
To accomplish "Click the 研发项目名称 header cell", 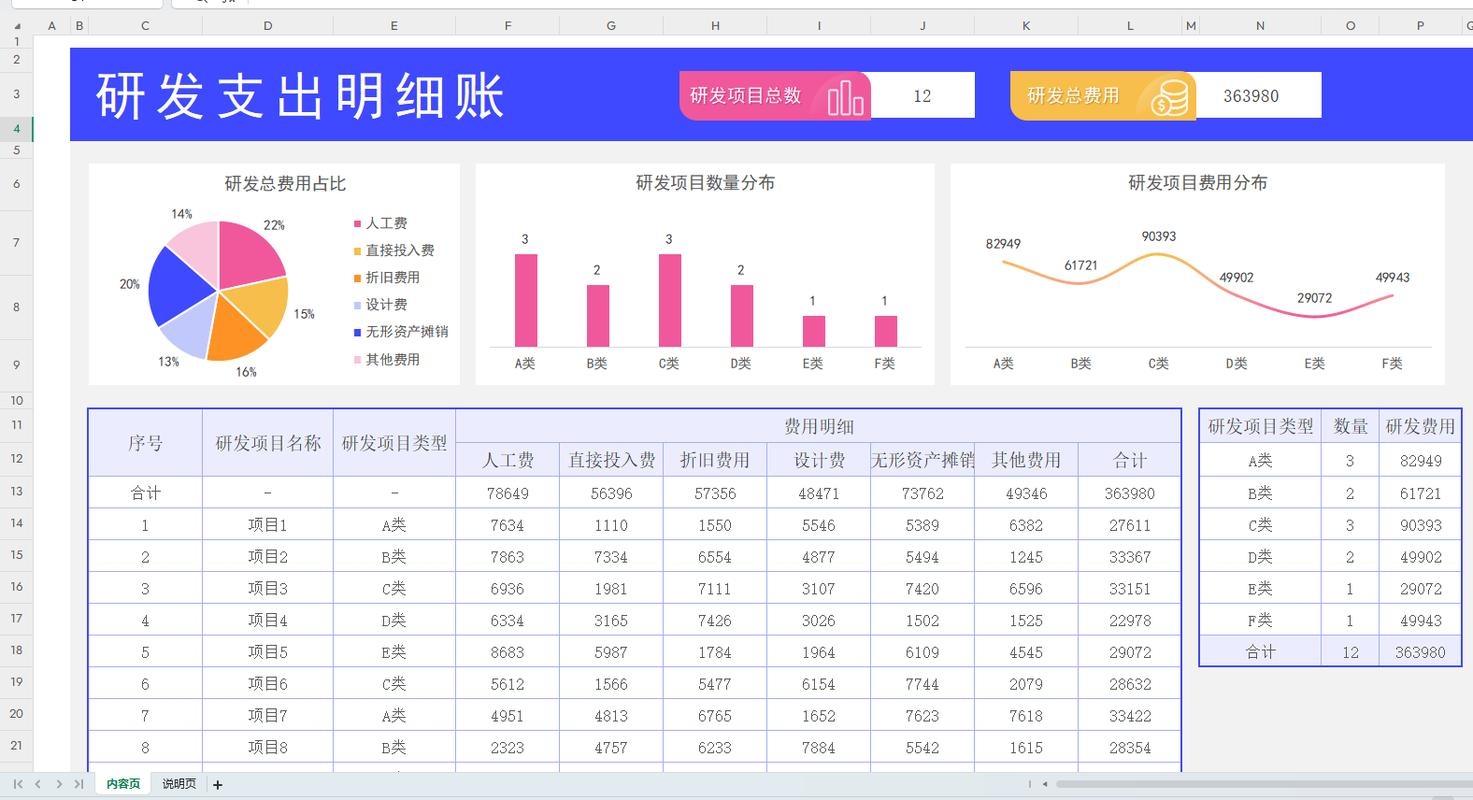I will [268, 443].
